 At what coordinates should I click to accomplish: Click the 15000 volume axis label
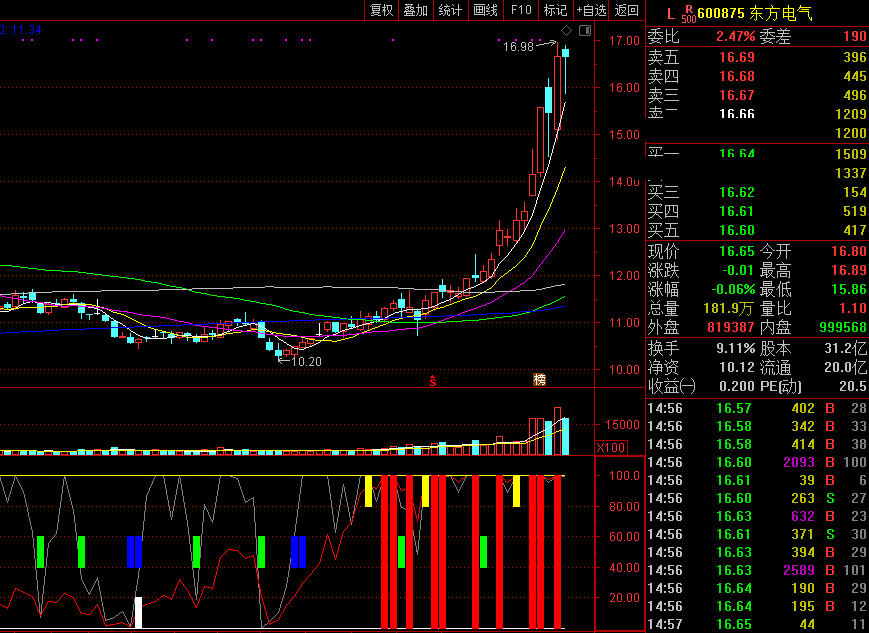tap(622, 425)
